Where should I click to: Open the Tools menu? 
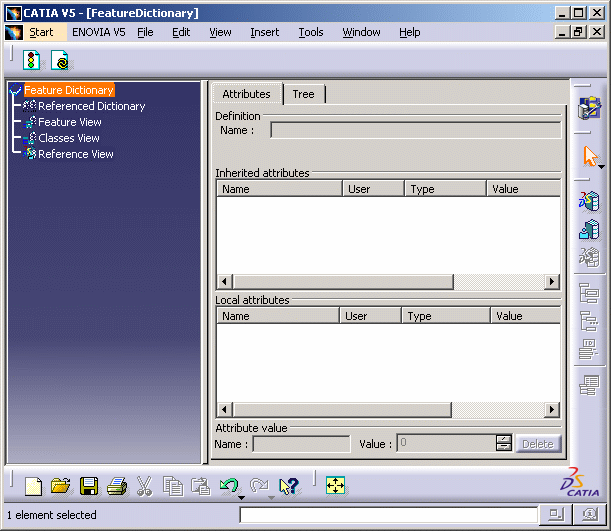coord(311,32)
